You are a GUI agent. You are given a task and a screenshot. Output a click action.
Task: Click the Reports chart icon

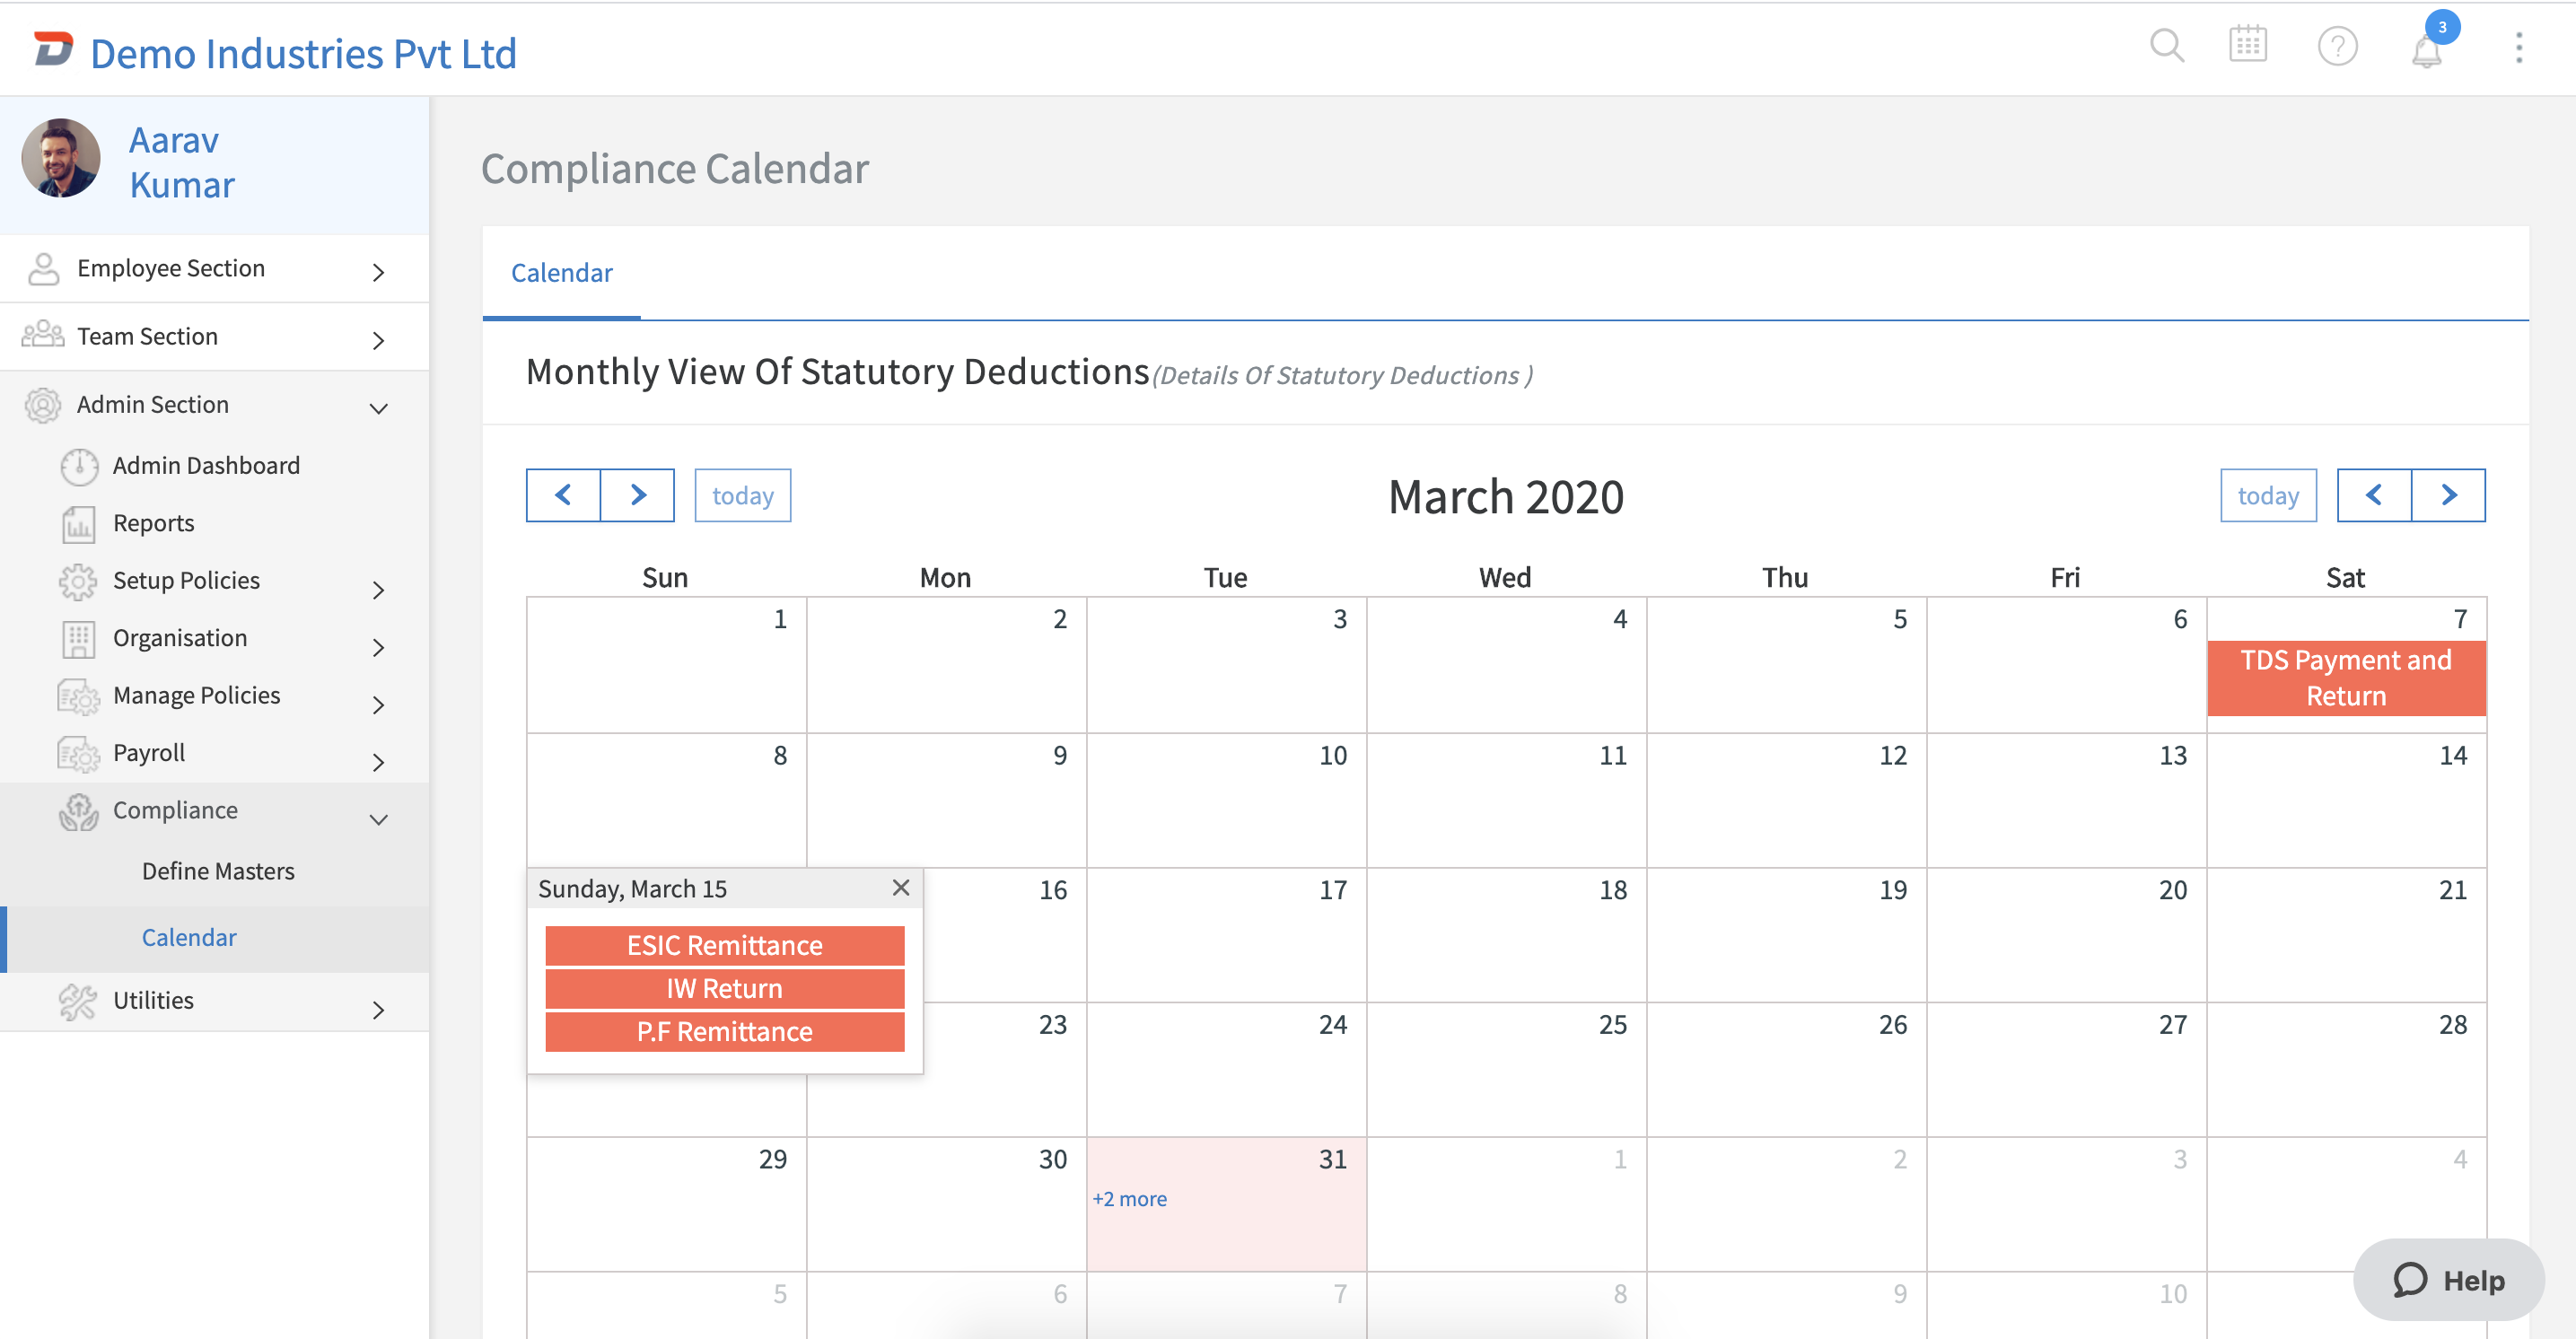[79, 524]
